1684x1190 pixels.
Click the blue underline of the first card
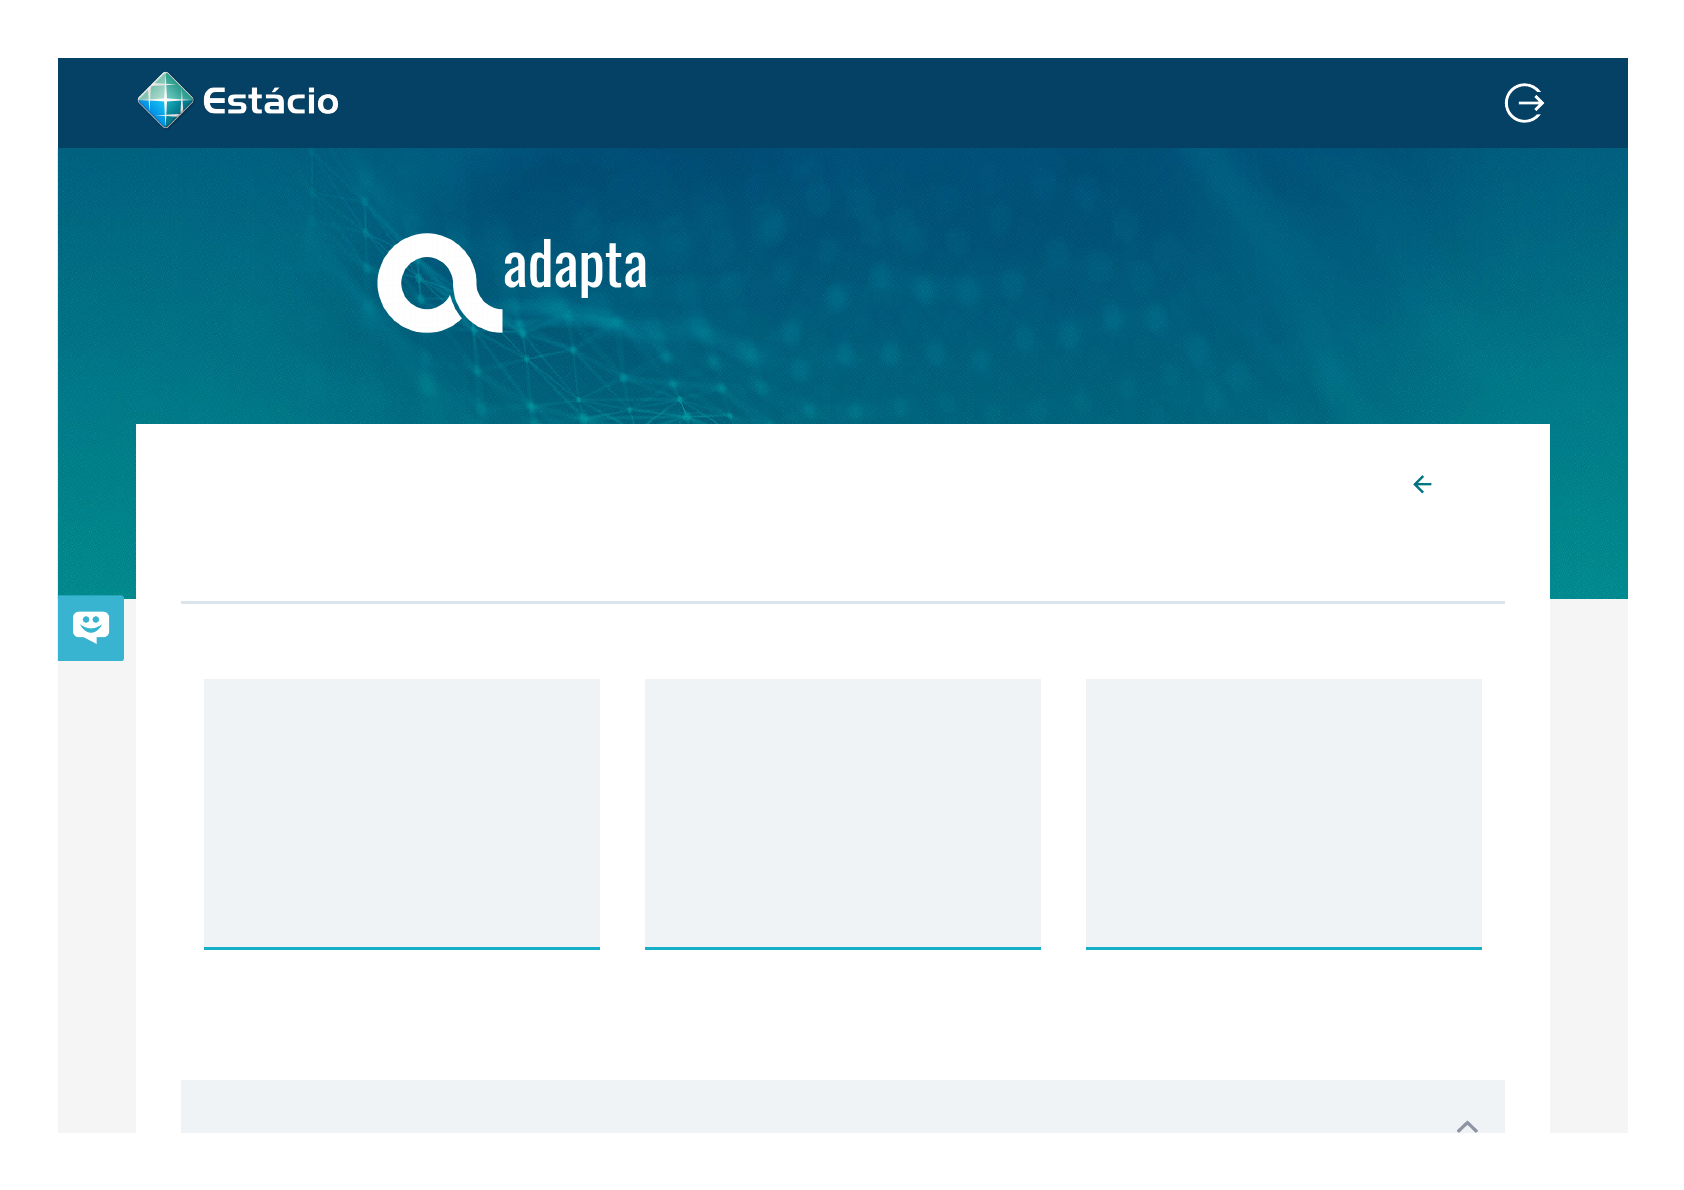pos(402,948)
